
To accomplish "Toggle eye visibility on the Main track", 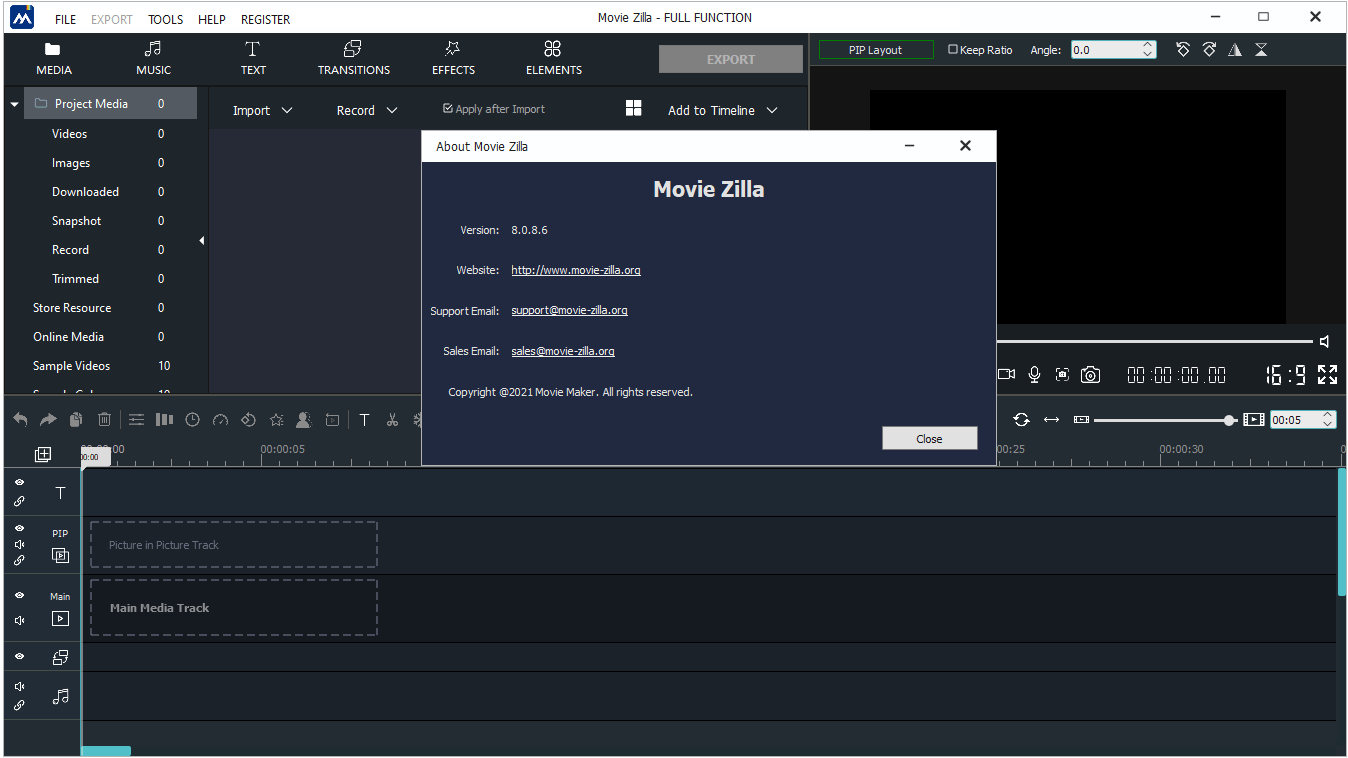I will (x=19, y=594).
